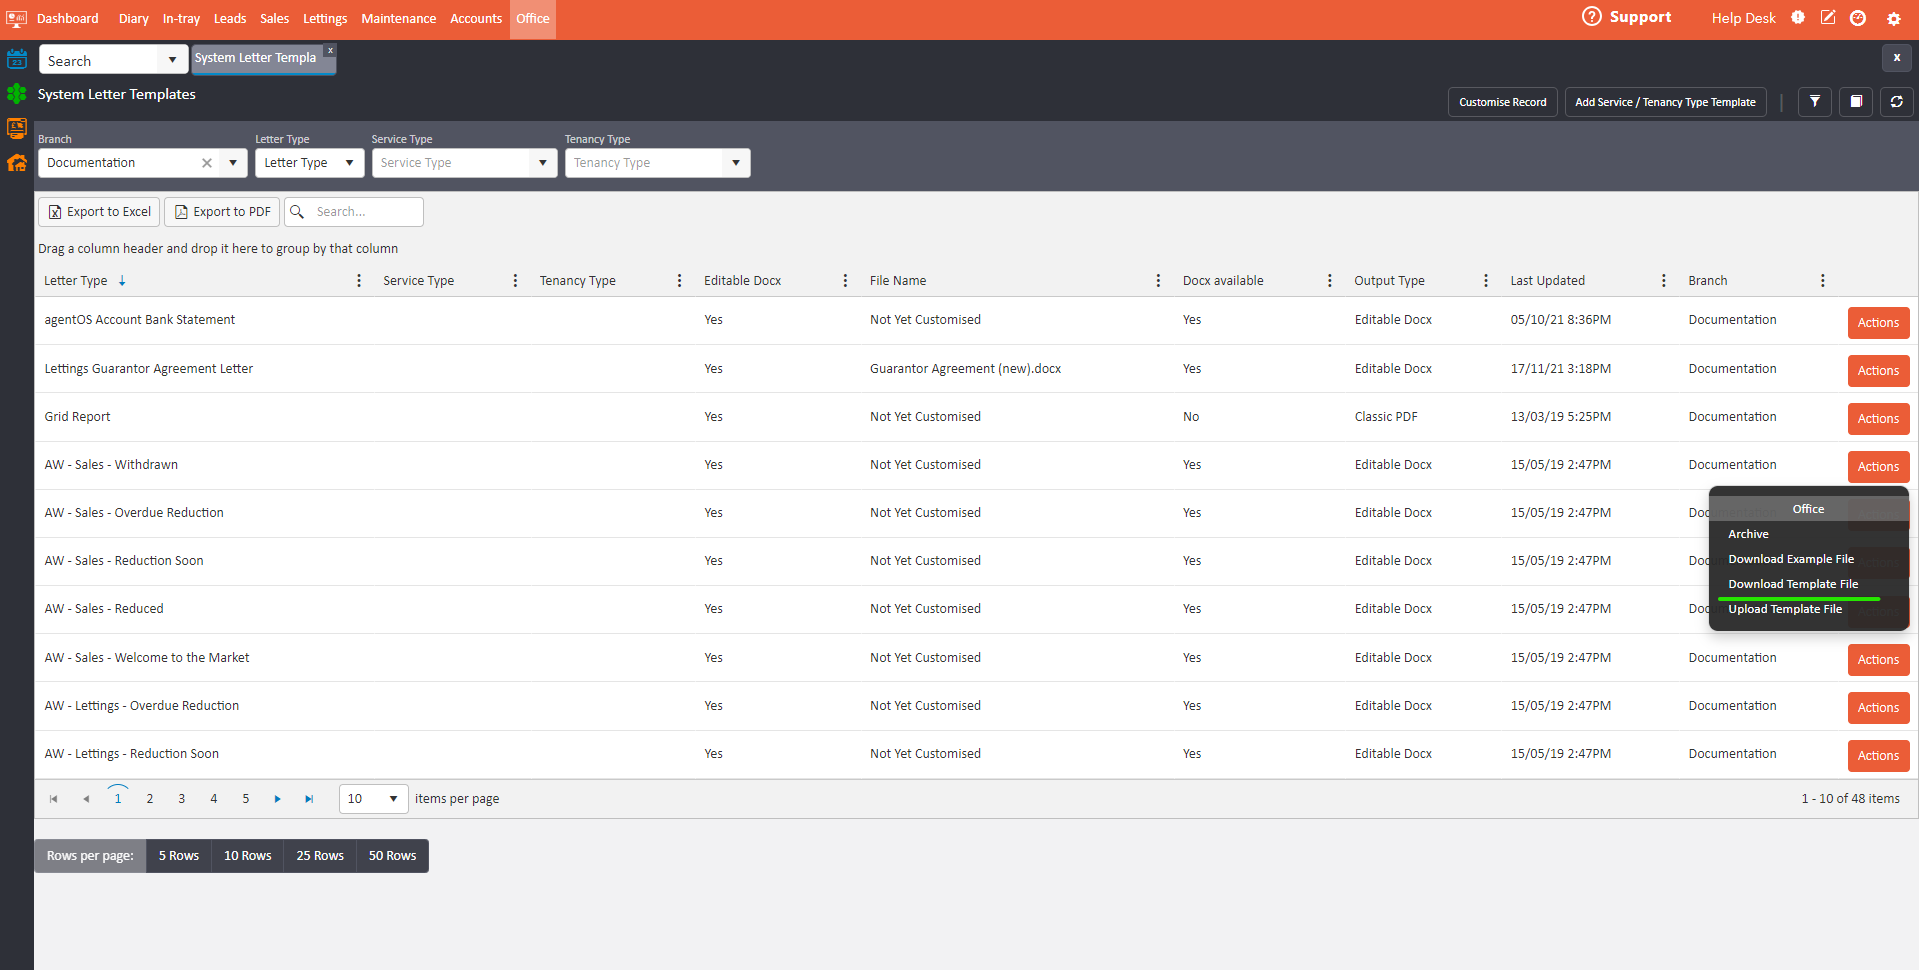Open the settings gear icon
Image resolution: width=1919 pixels, height=970 pixels.
point(1893,18)
